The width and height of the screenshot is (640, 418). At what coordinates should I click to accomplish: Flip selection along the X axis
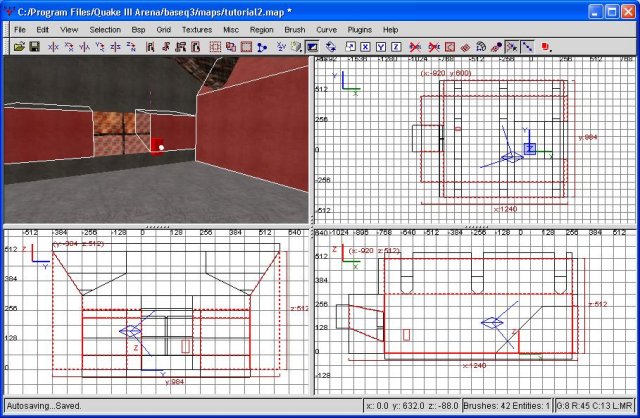pyautogui.click(x=53, y=47)
